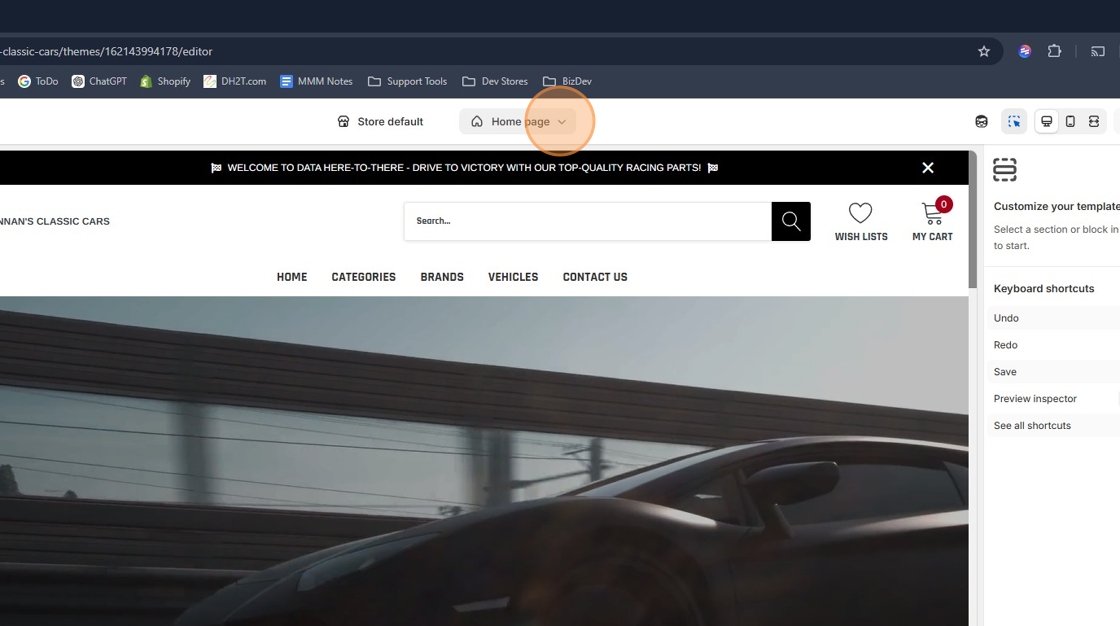Open My Cart icon
This screenshot has width=1120, height=626.
click(931, 214)
